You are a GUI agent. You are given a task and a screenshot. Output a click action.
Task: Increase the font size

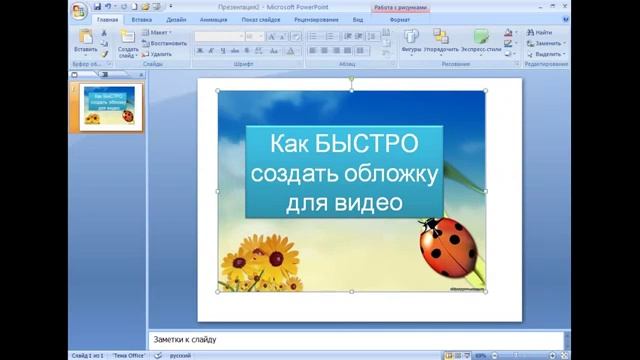[271, 37]
